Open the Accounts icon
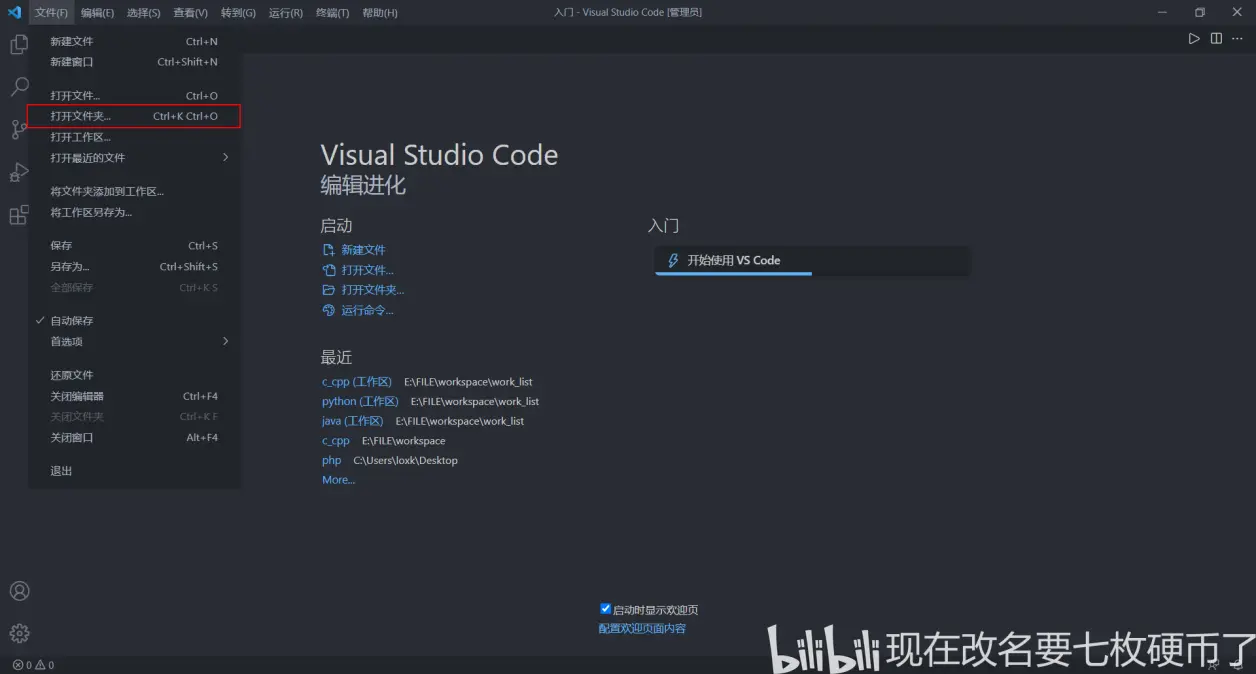 coord(19,591)
